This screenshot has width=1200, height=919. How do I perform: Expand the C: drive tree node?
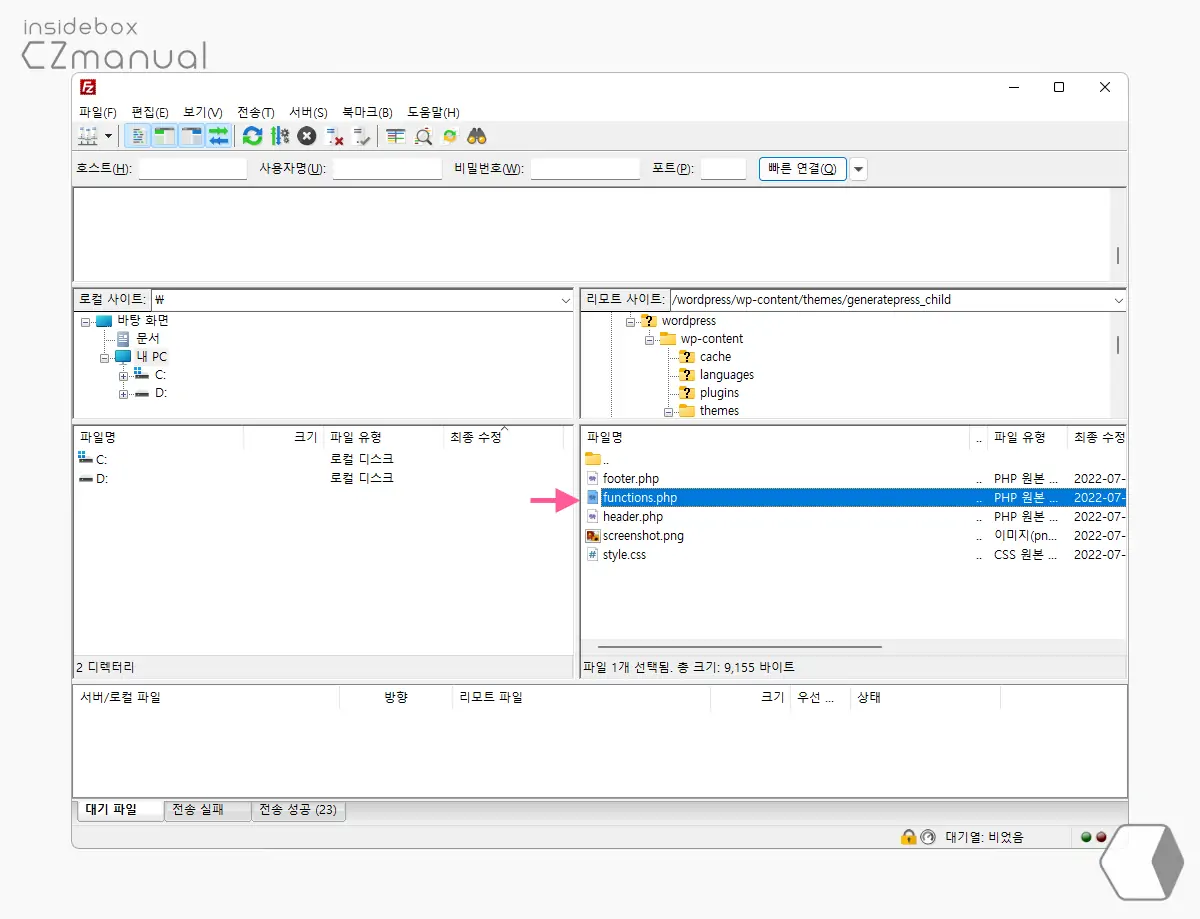(124, 375)
